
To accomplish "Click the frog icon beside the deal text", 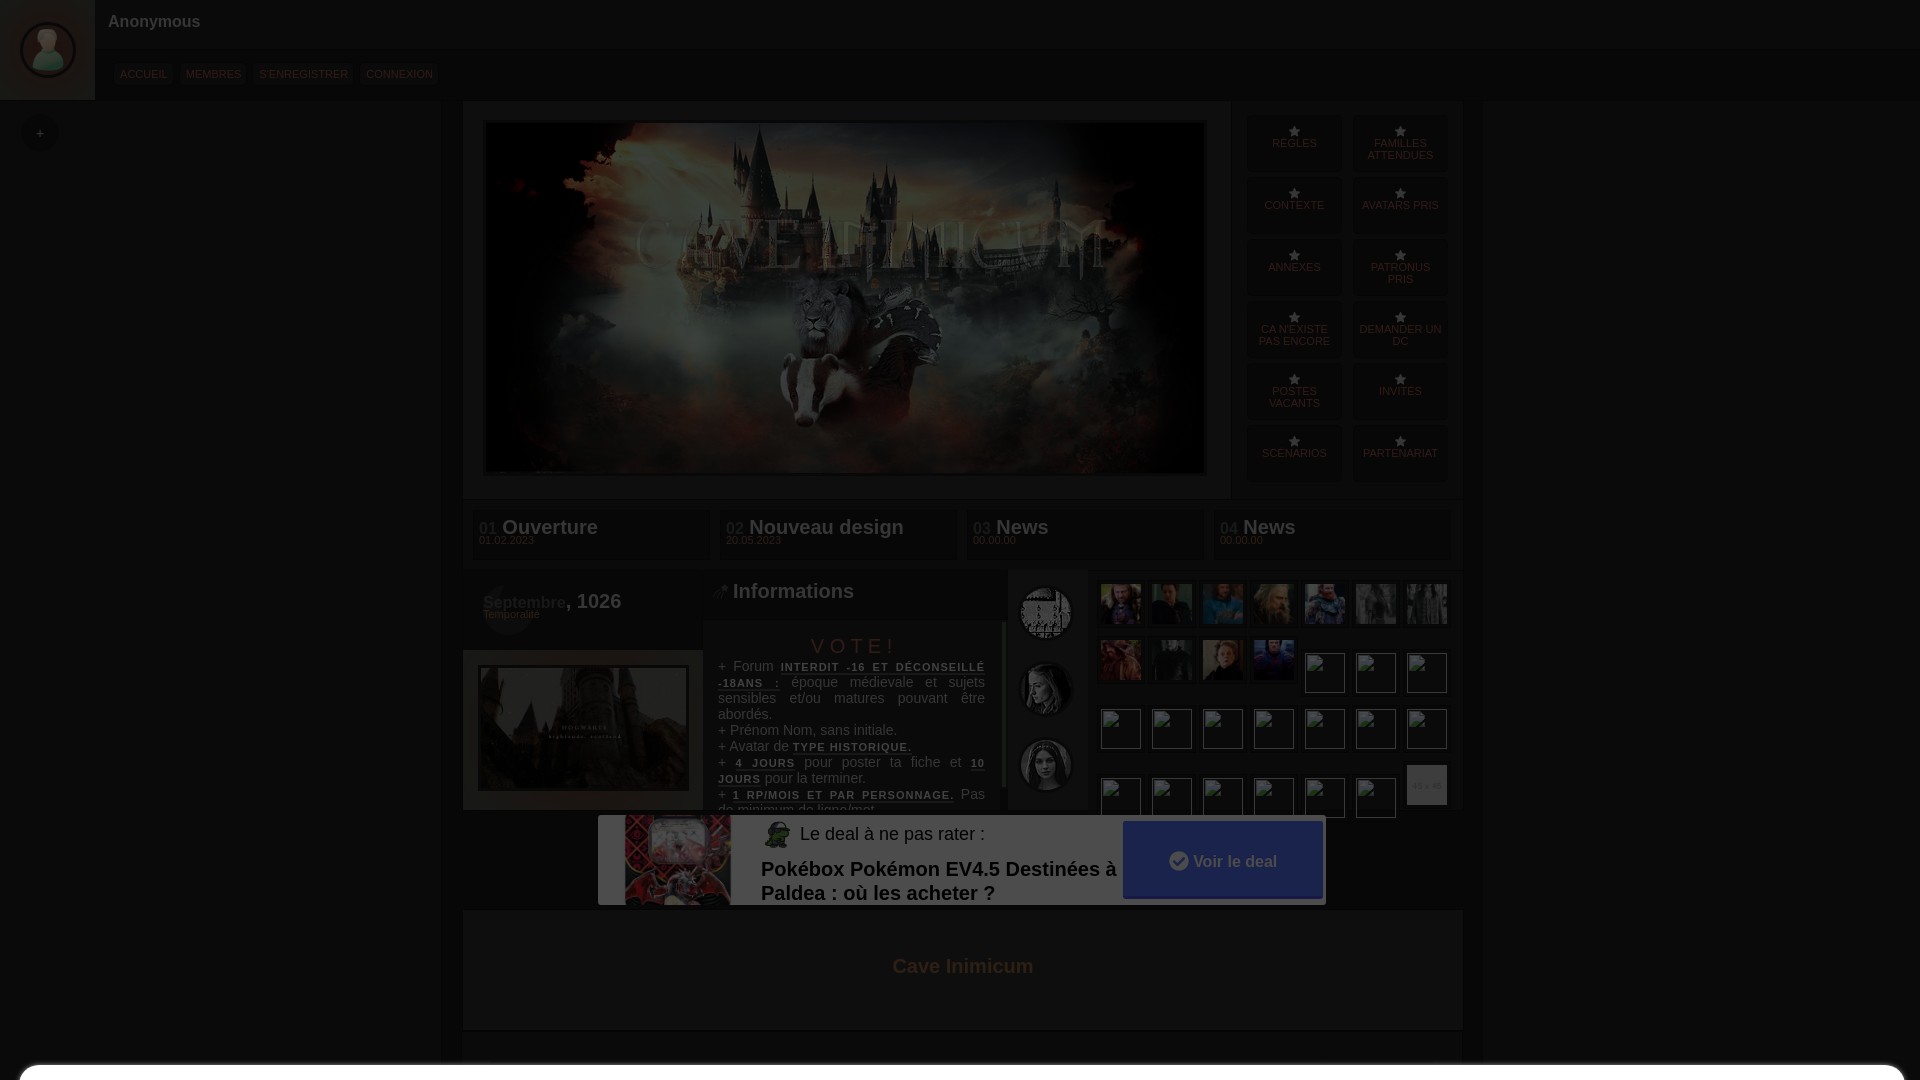I will (x=777, y=834).
